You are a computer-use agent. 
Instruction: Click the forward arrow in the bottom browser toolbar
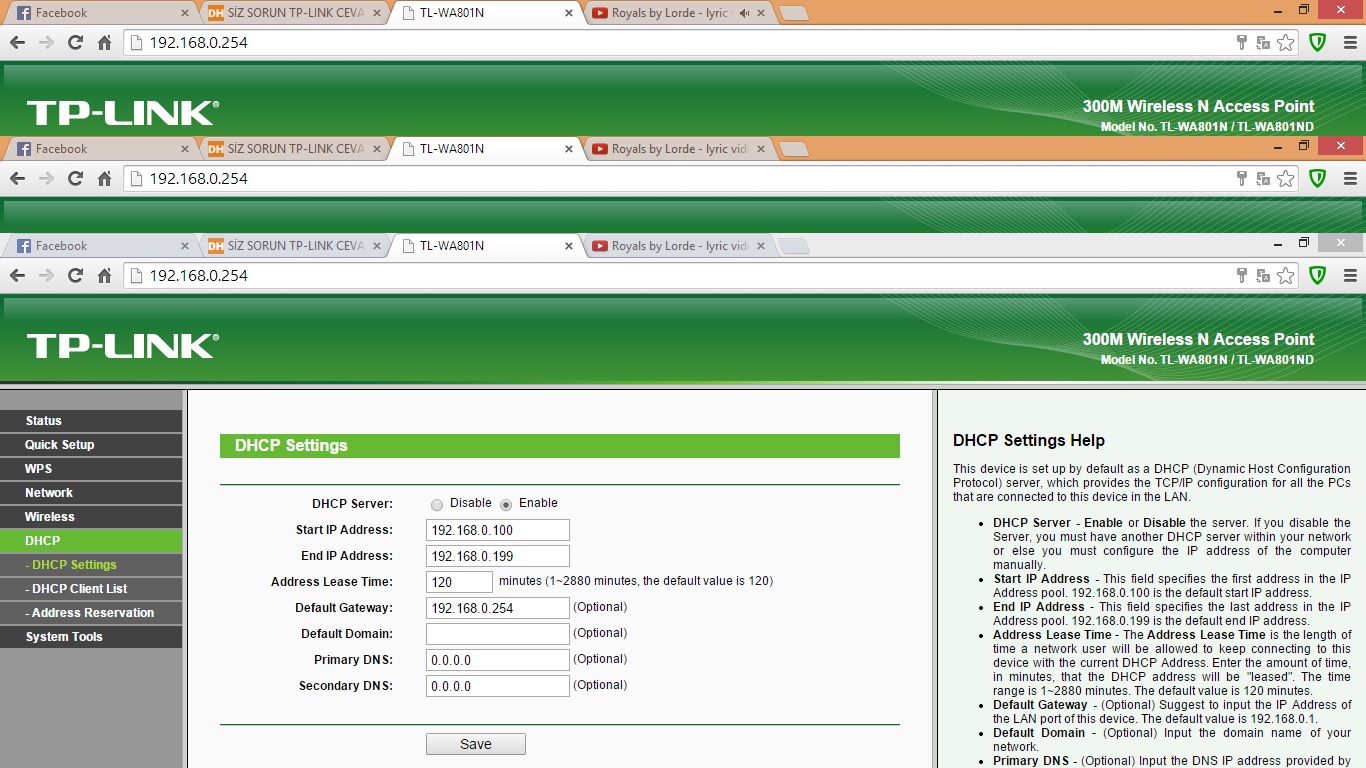[x=46, y=276]
